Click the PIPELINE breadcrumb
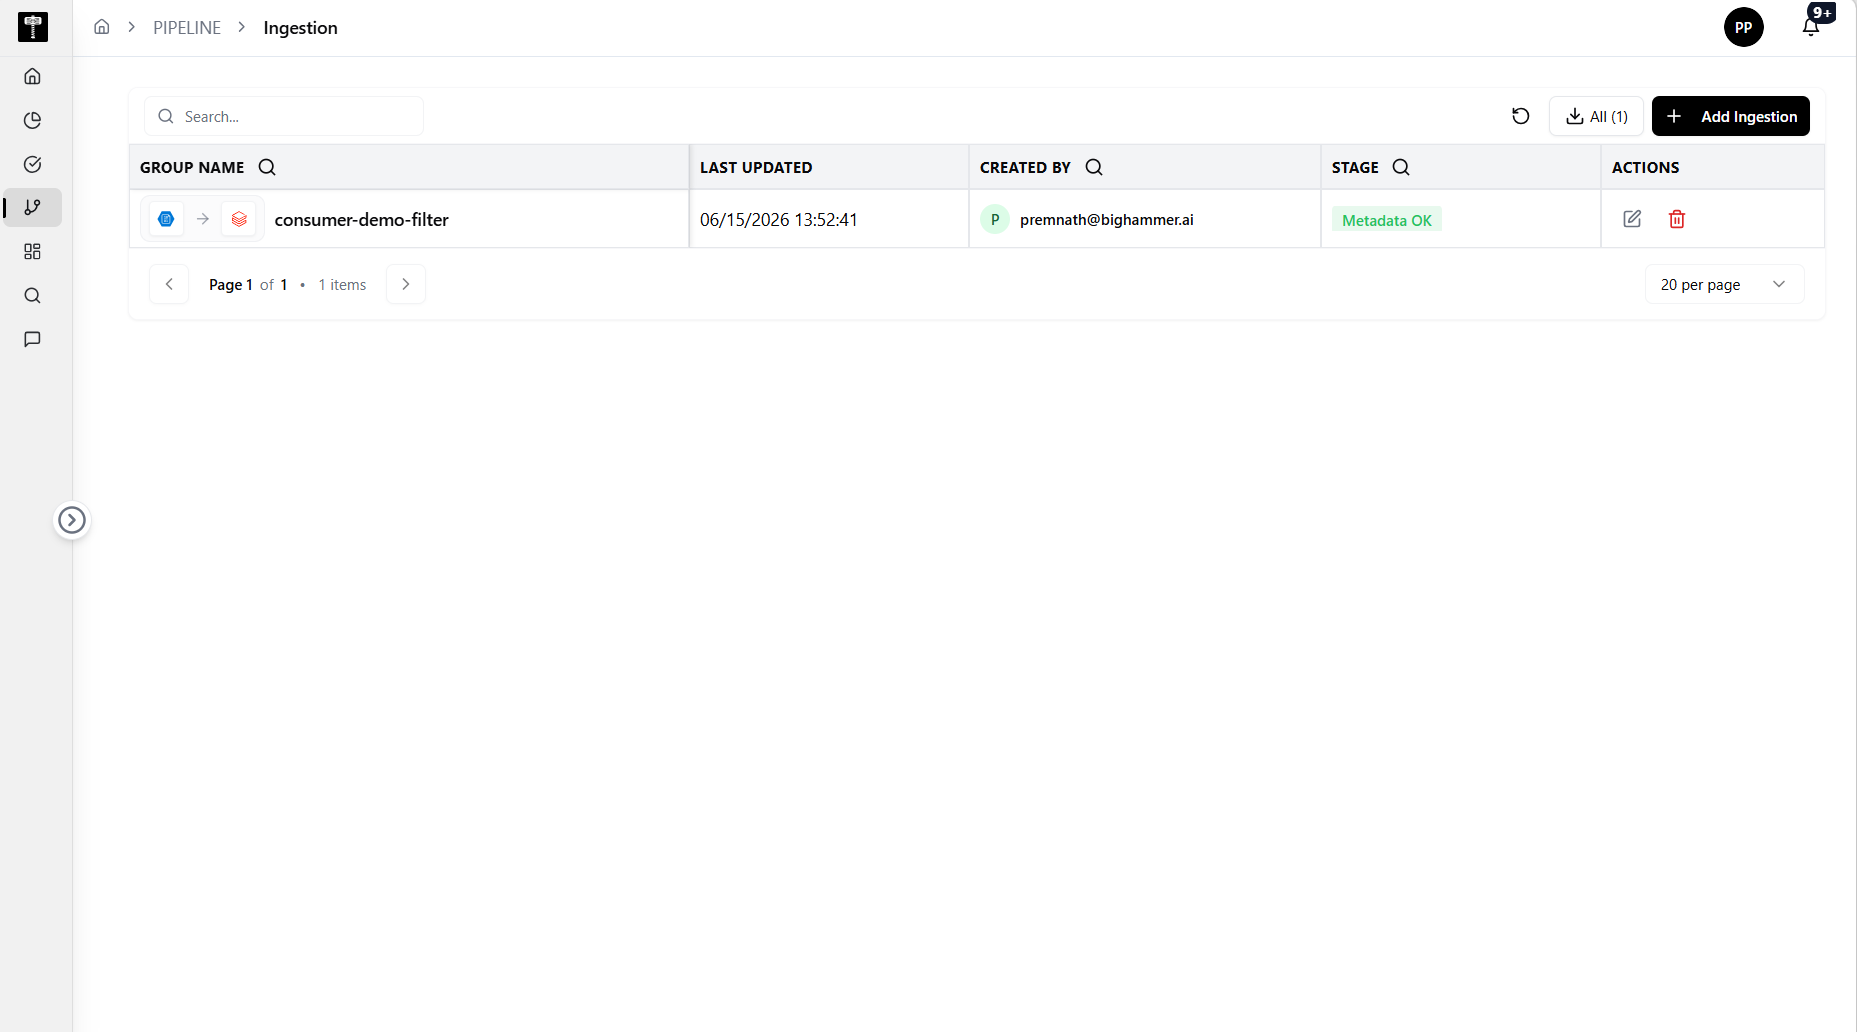Image resolution: width=1857 pixels, height=1032 pixels. point(187,28)
